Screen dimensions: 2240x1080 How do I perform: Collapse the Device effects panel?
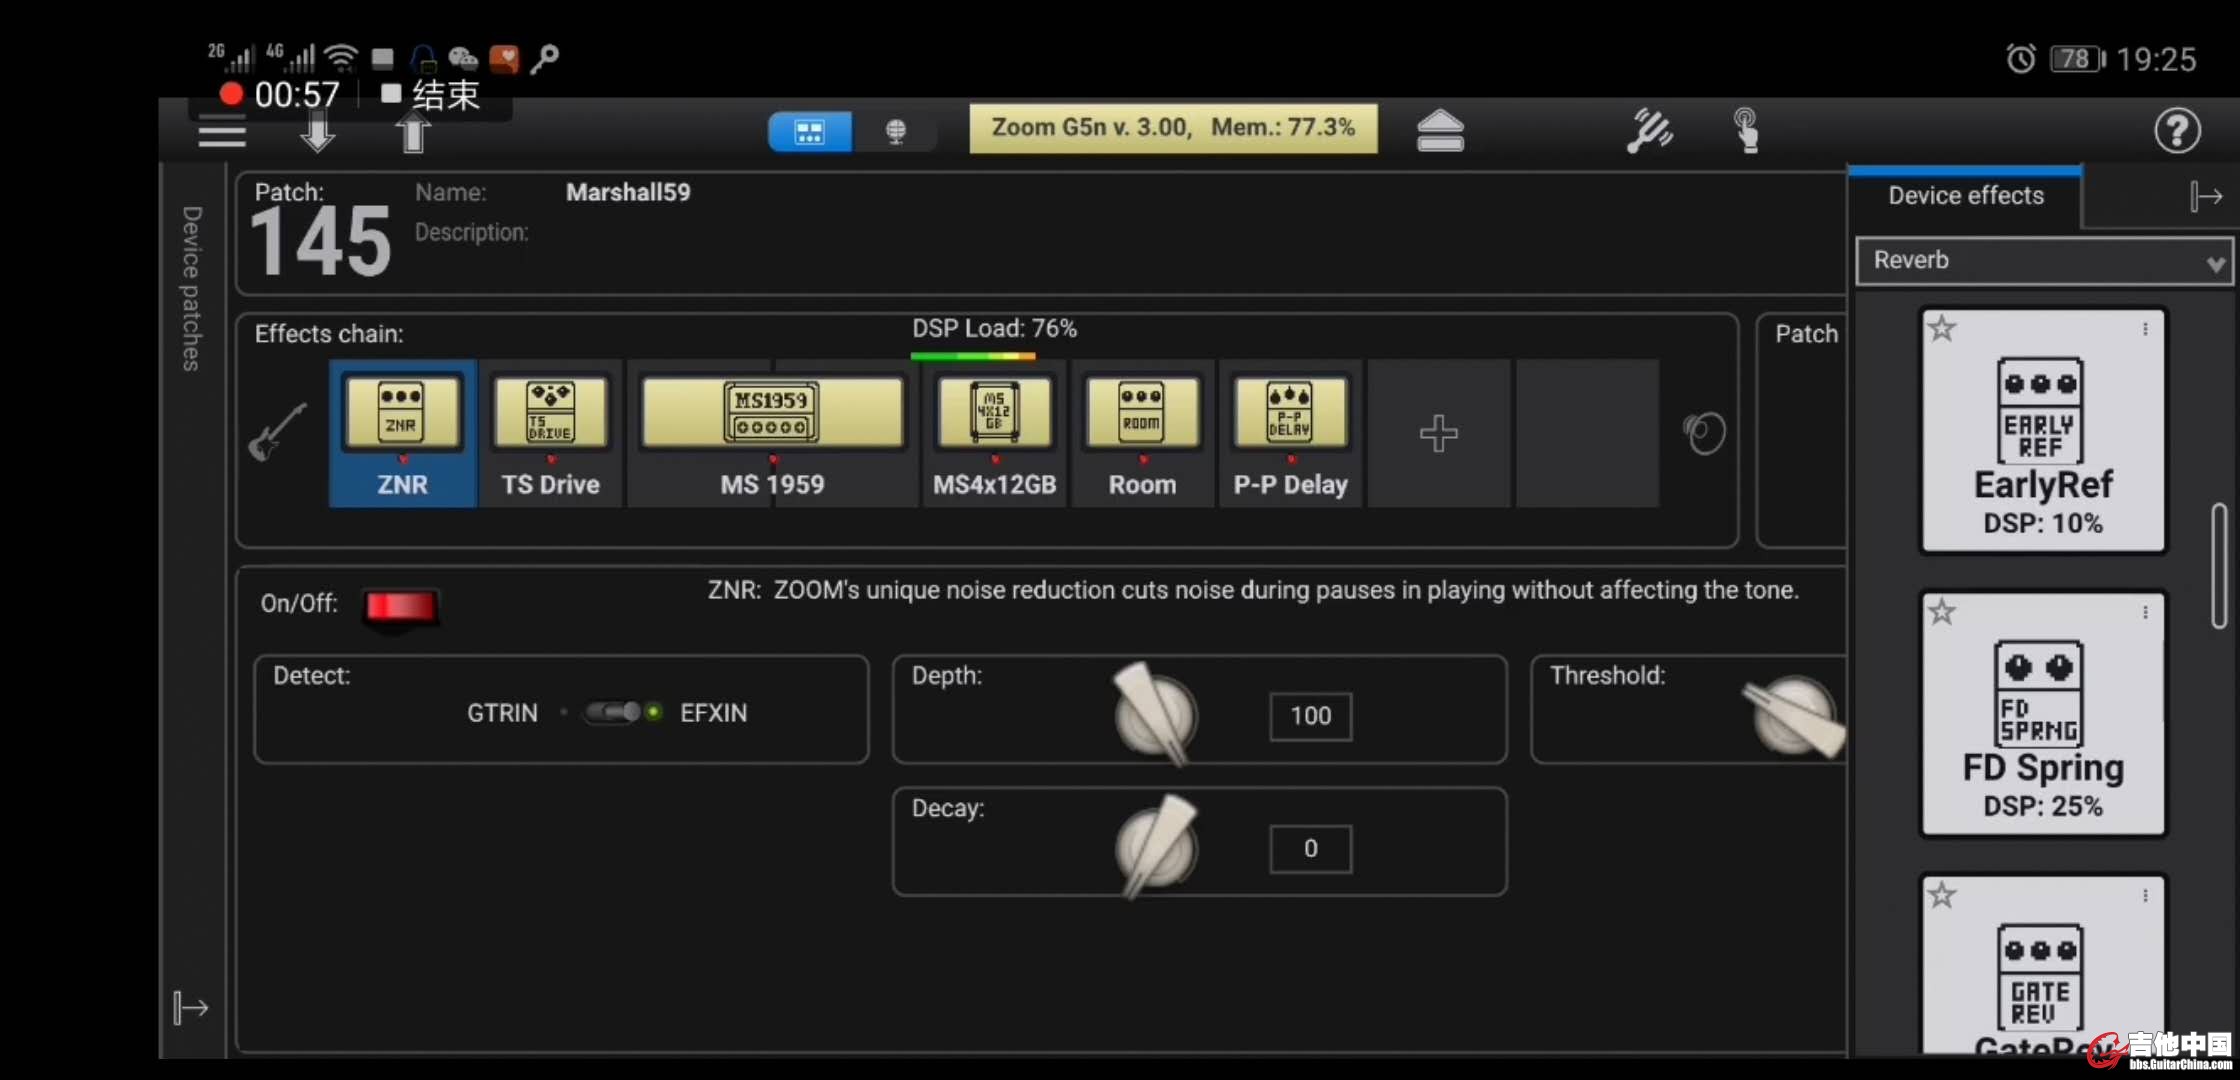click(x=2205, y=197)
